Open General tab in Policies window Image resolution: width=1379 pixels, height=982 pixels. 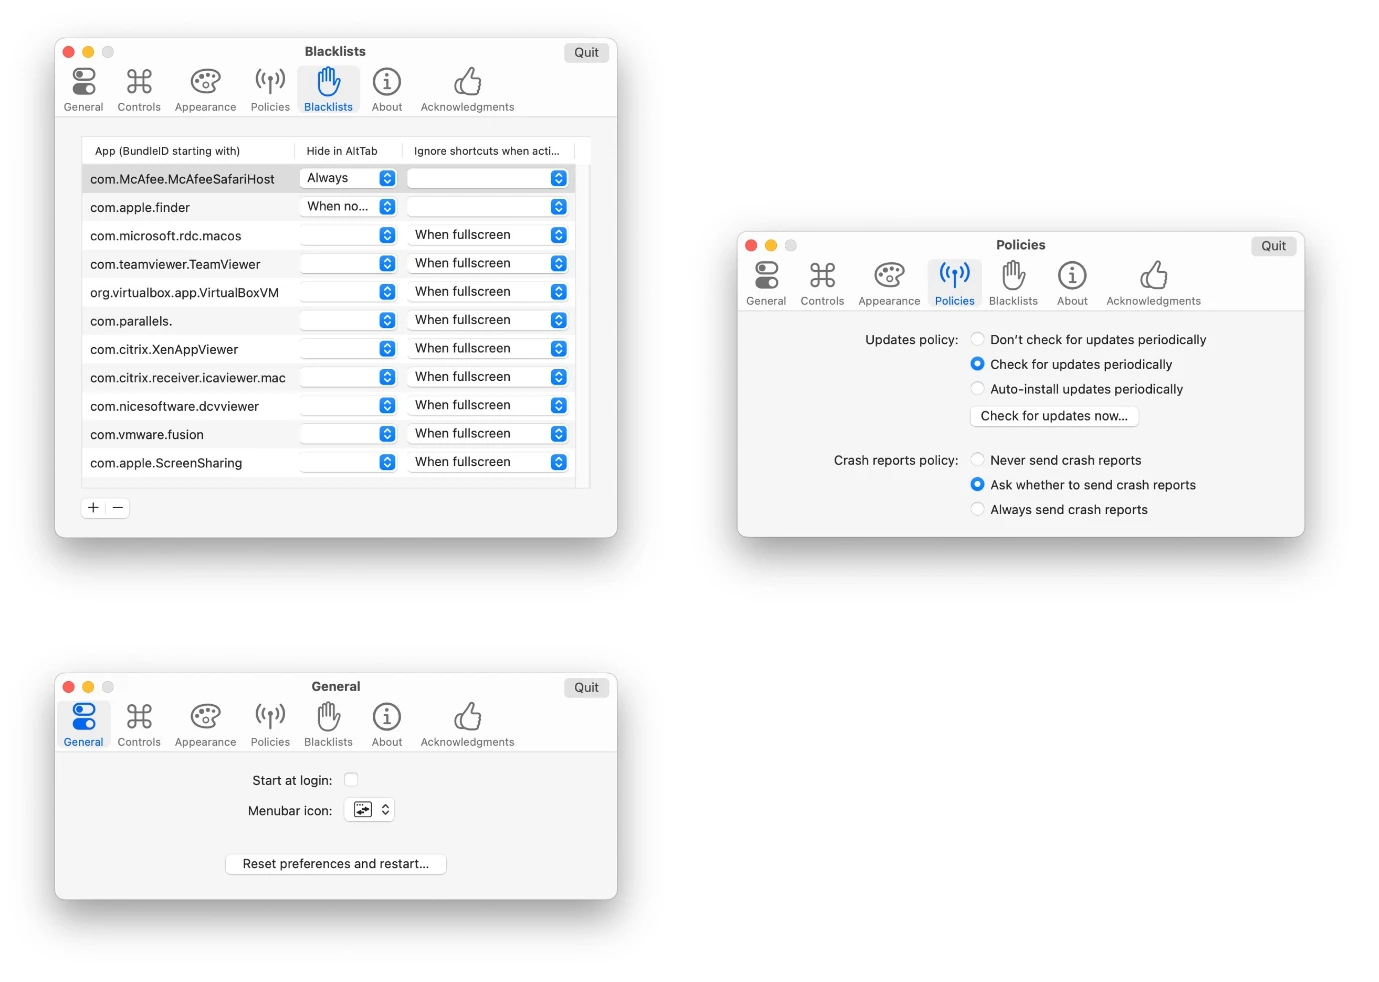[766, 284]
